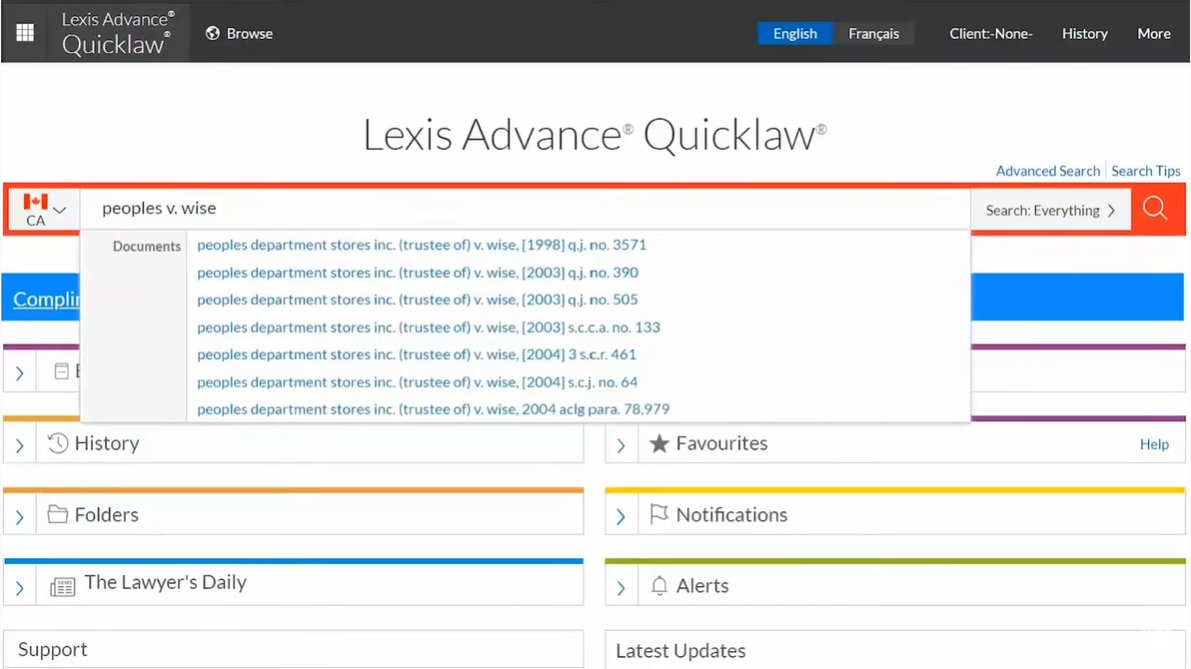The image size is (1191, 669).
Task: Select suggestion [2004] 3 s.c.r. 461
Action: [416, 354]
